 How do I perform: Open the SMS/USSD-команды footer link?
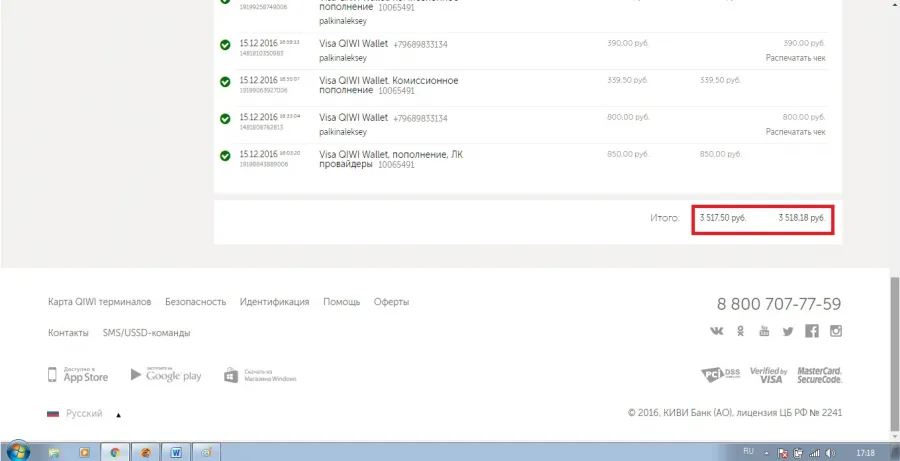[x=146, y=332]
